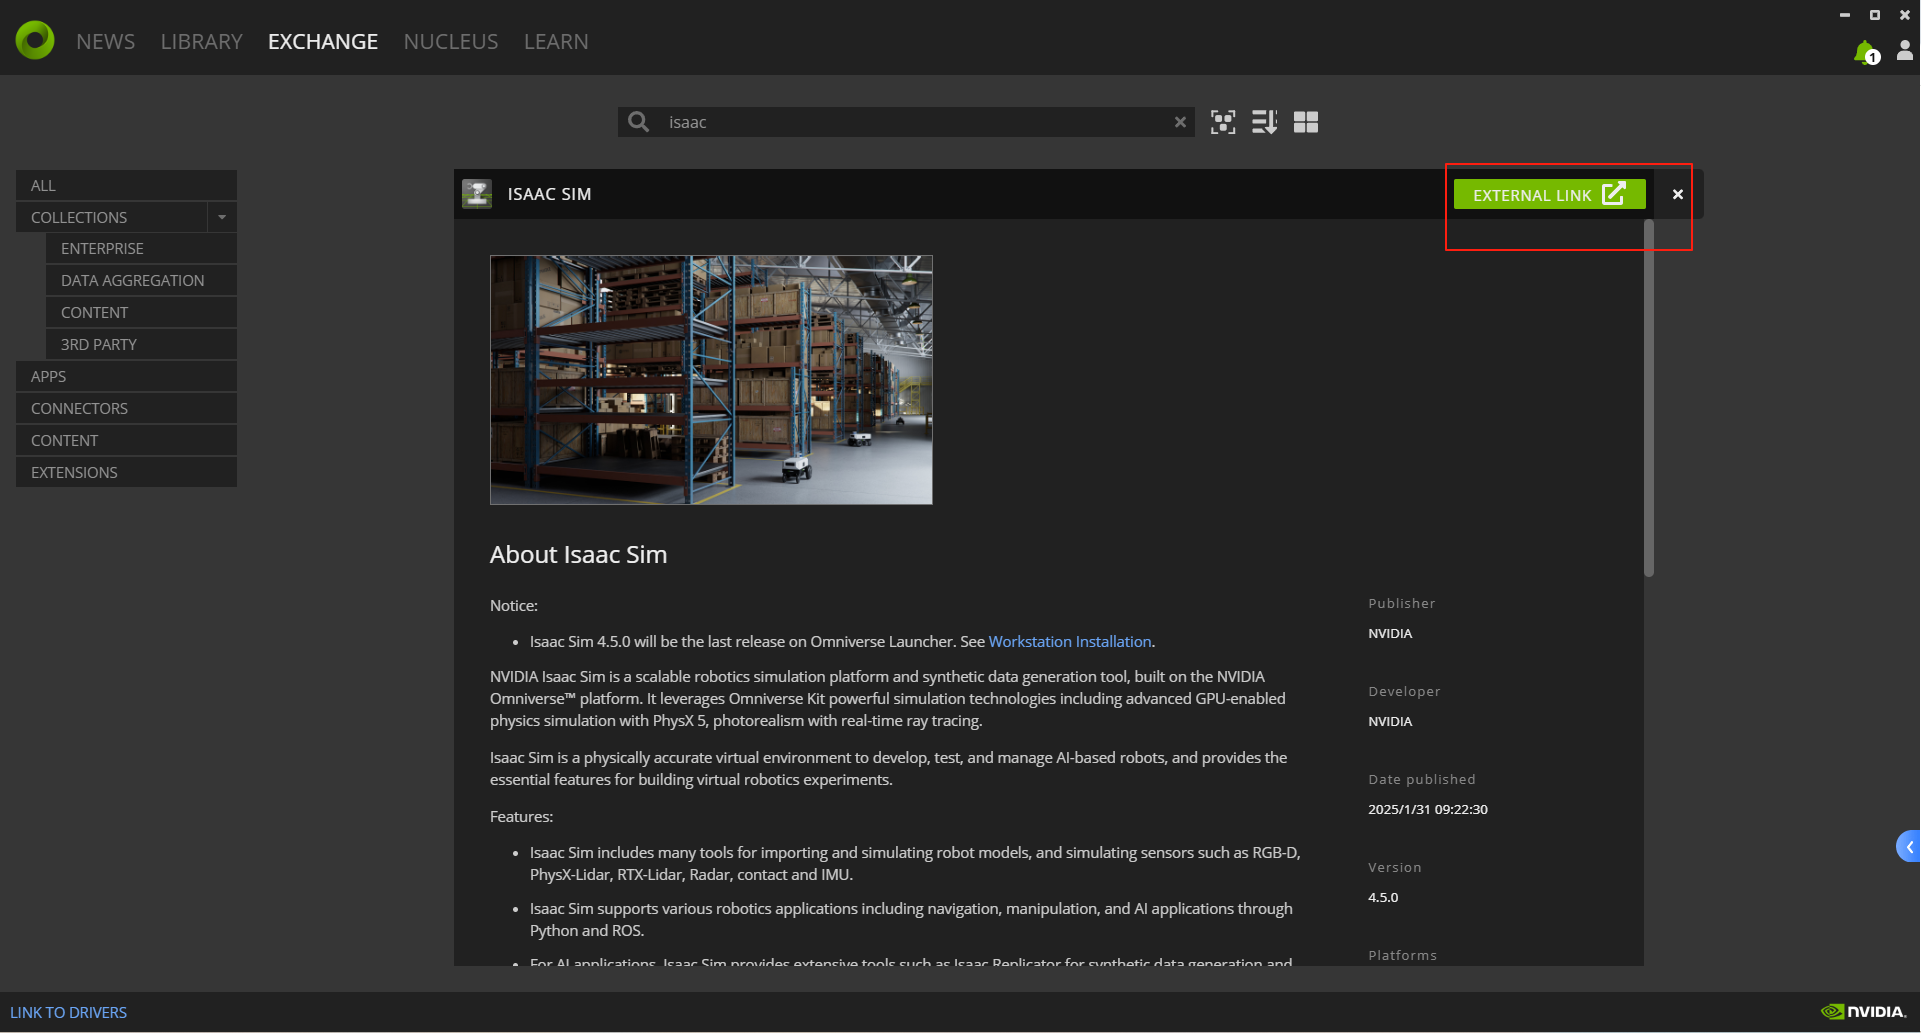Open the Workstation Installation link
Screen dimensions: 1921x1033
1069,641
